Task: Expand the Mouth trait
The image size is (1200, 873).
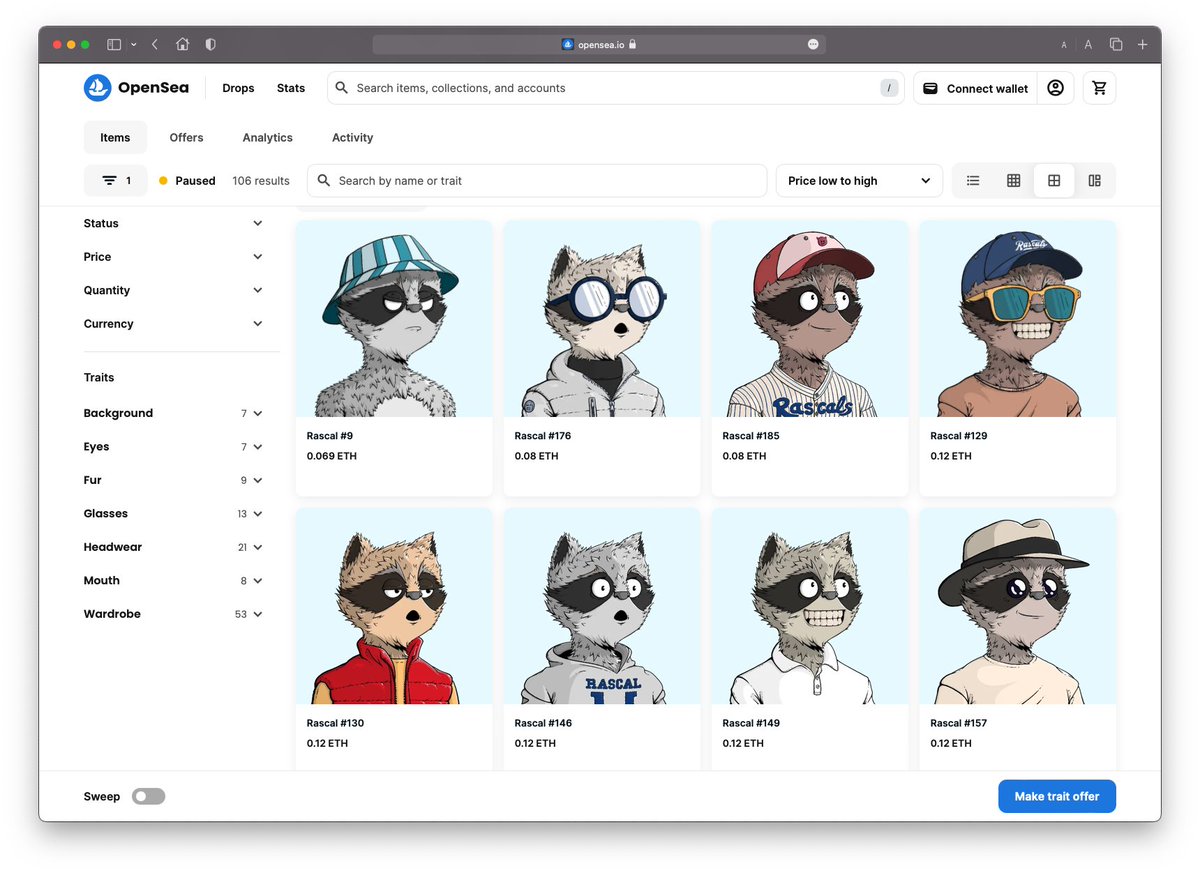Action: point(174,581)
